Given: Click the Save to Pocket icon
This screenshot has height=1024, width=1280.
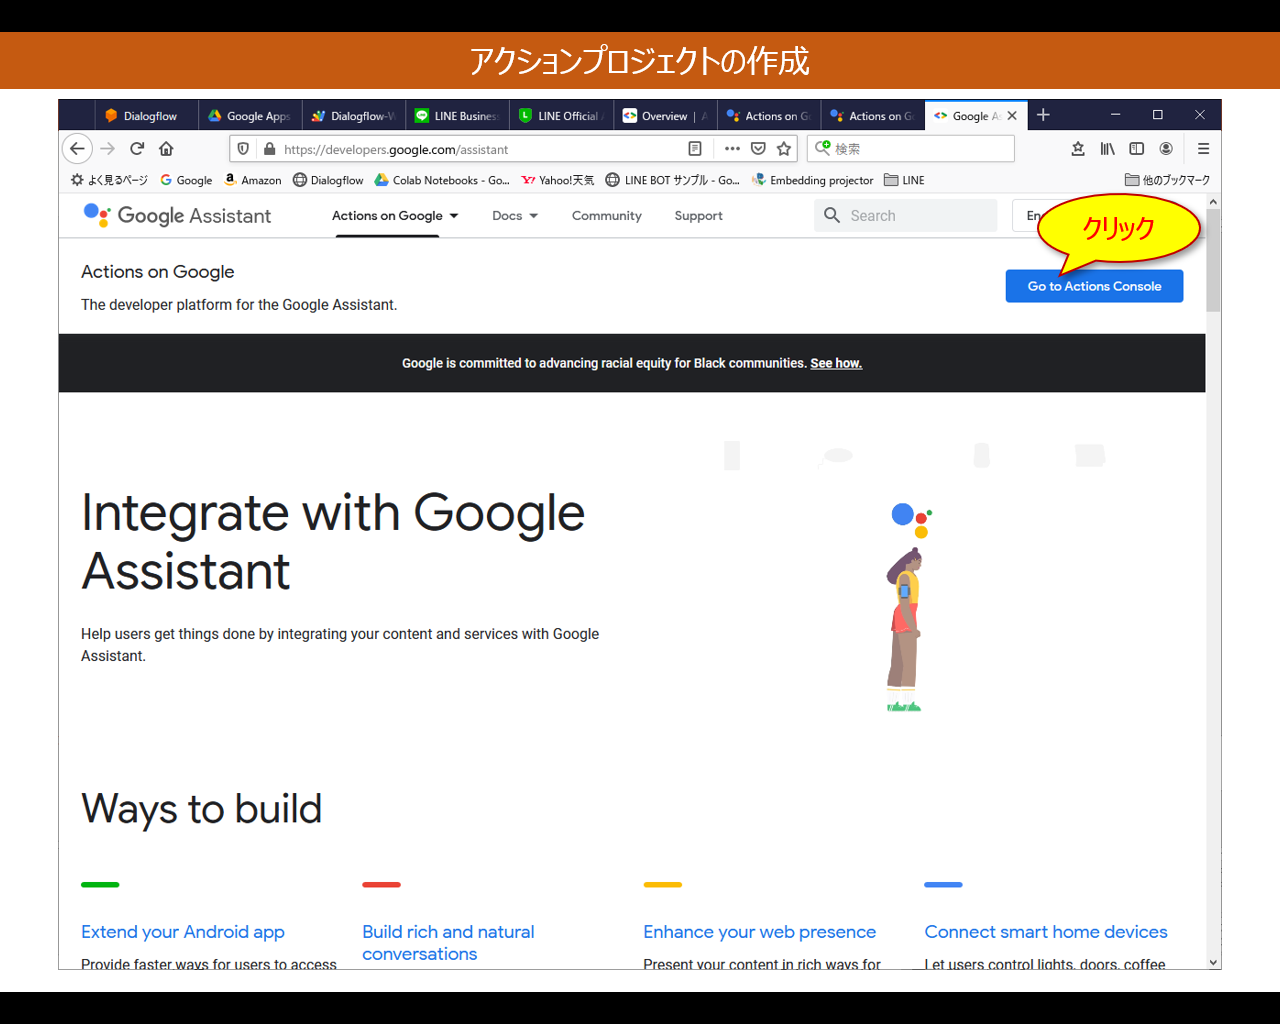Looking at the screenshot, I should 758,149.
